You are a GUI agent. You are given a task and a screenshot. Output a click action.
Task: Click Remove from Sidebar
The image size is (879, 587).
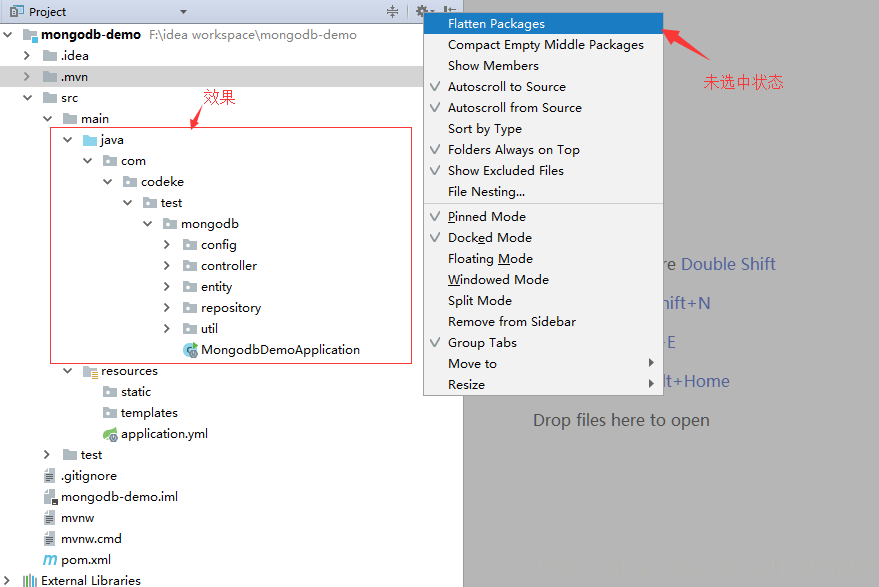point(510,321)
